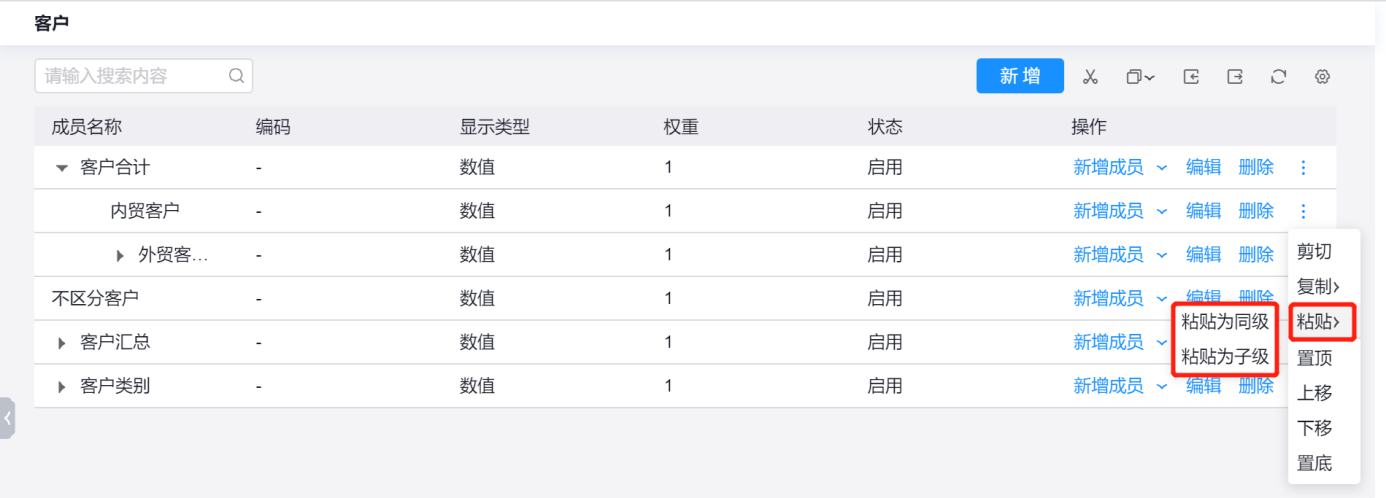Click 删除 link for 客户合计 row
Screen dimensions: 1386x498
[1256, 168]
